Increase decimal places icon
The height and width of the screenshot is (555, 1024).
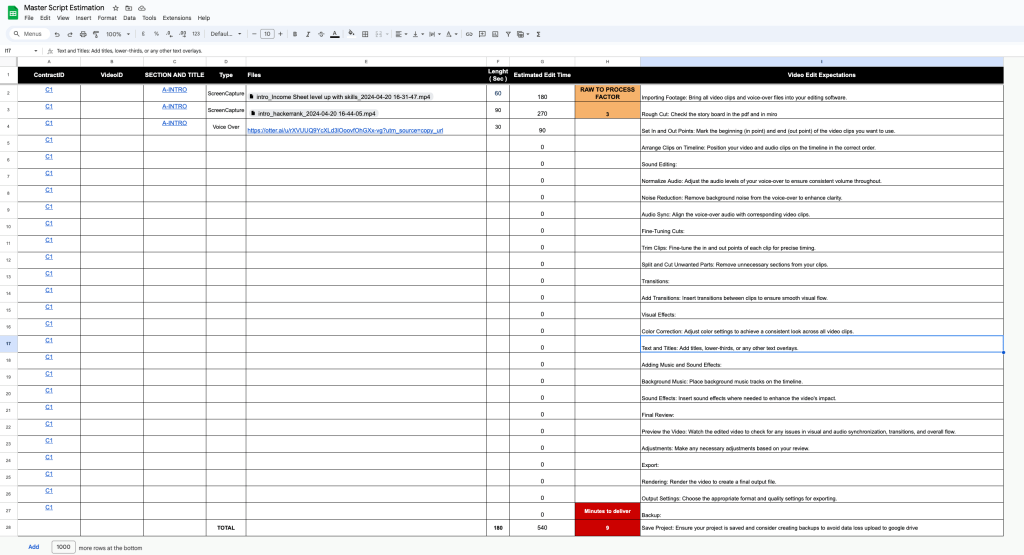pyautogui.click(x=182, y=34)
